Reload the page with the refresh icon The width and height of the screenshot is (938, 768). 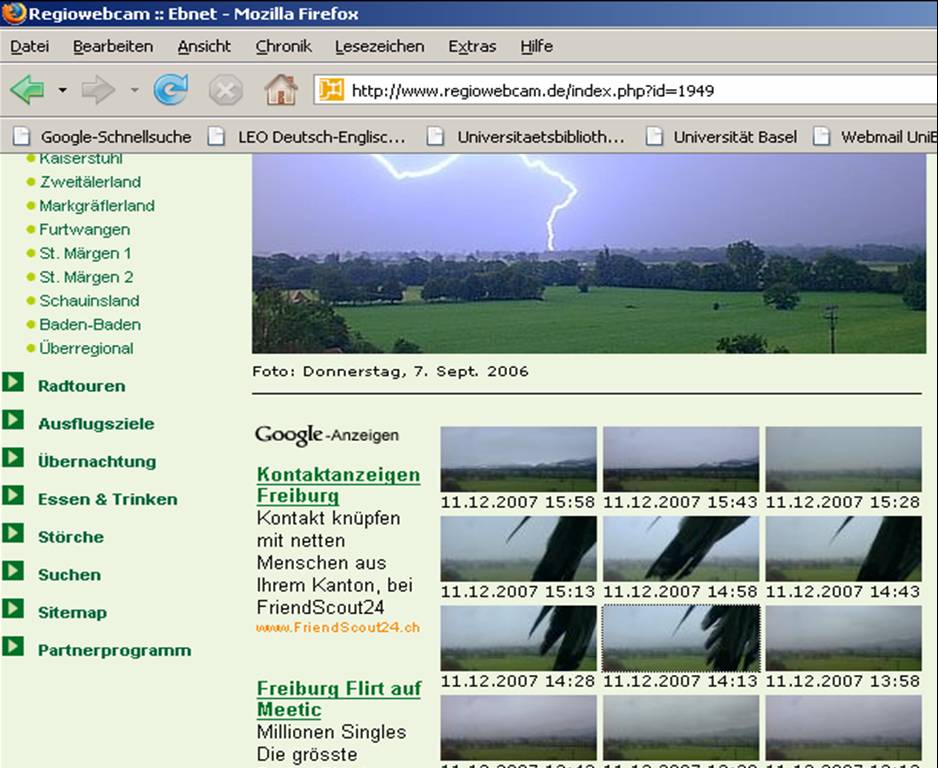[171, 91]
